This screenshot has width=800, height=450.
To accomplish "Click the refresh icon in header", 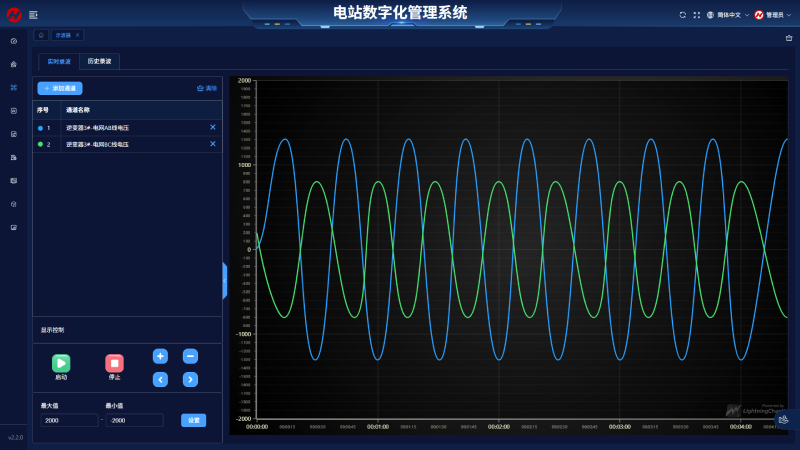I will (682, 15).
